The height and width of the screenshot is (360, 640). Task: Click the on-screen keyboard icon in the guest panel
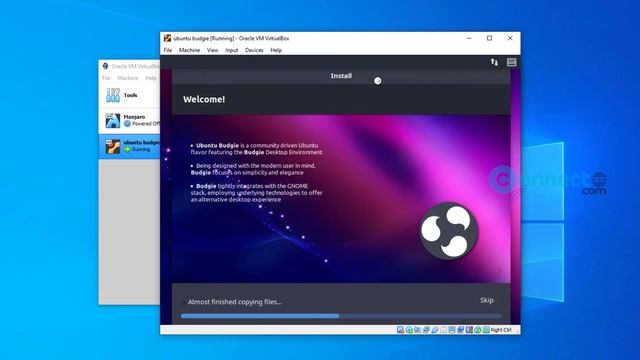click(511, 62)
